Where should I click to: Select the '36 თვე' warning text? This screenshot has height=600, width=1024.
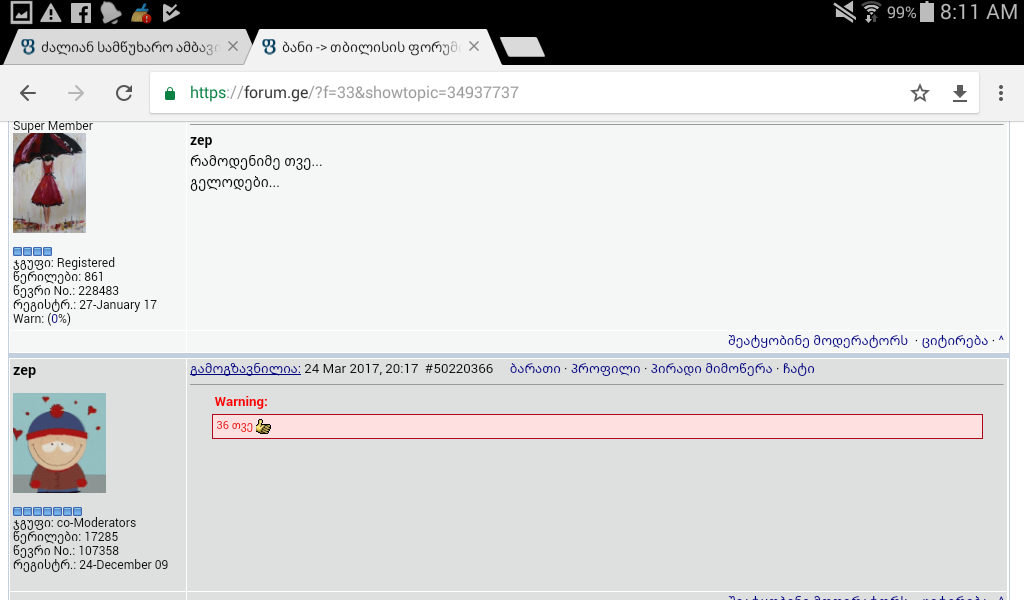(234, 426)
